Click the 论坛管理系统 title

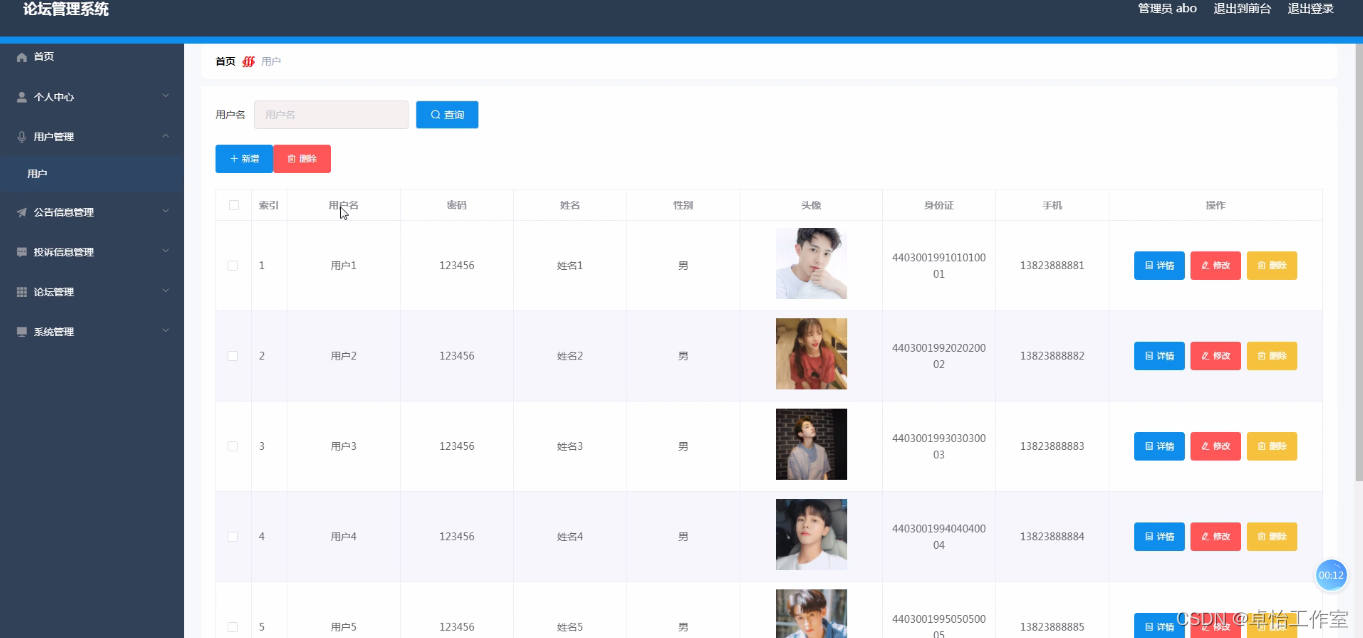pos(66,9)
